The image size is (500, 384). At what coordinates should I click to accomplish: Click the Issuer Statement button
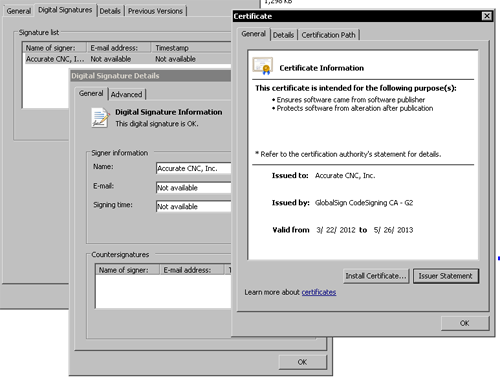[x=446, y=276]
